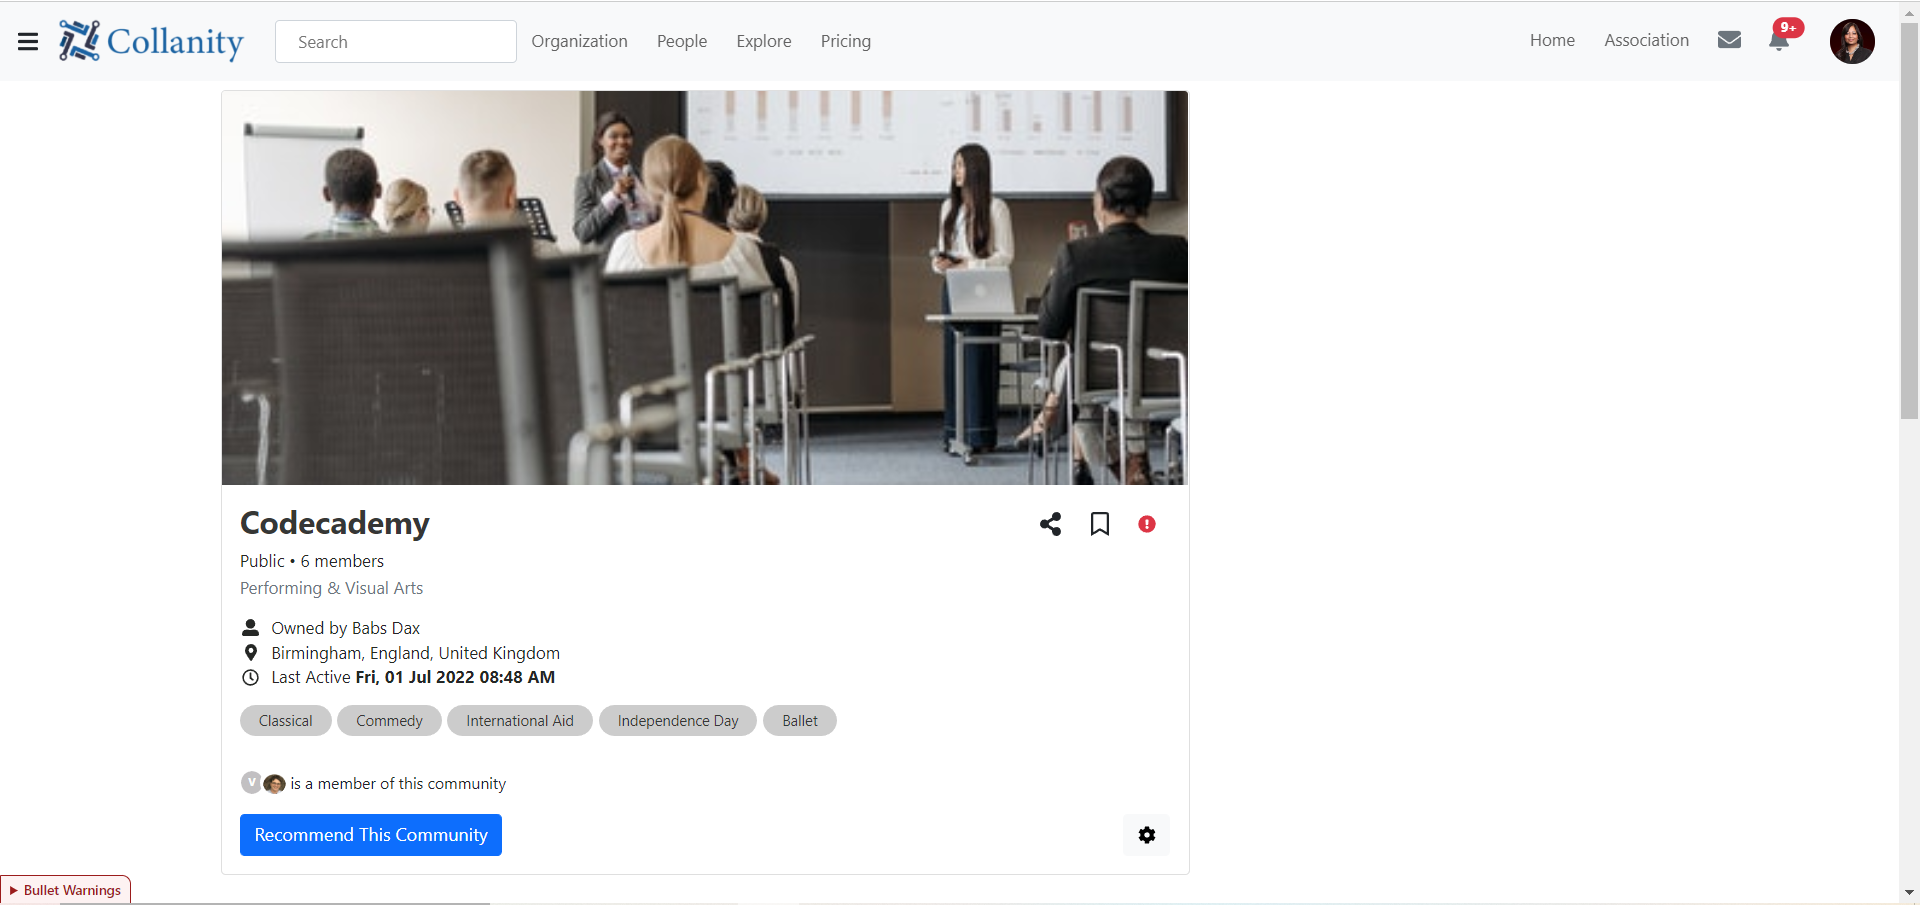This screenshot has width=1920, height=905.
Task: Select the Ballet tag
Action: click(x=800, y=721)
